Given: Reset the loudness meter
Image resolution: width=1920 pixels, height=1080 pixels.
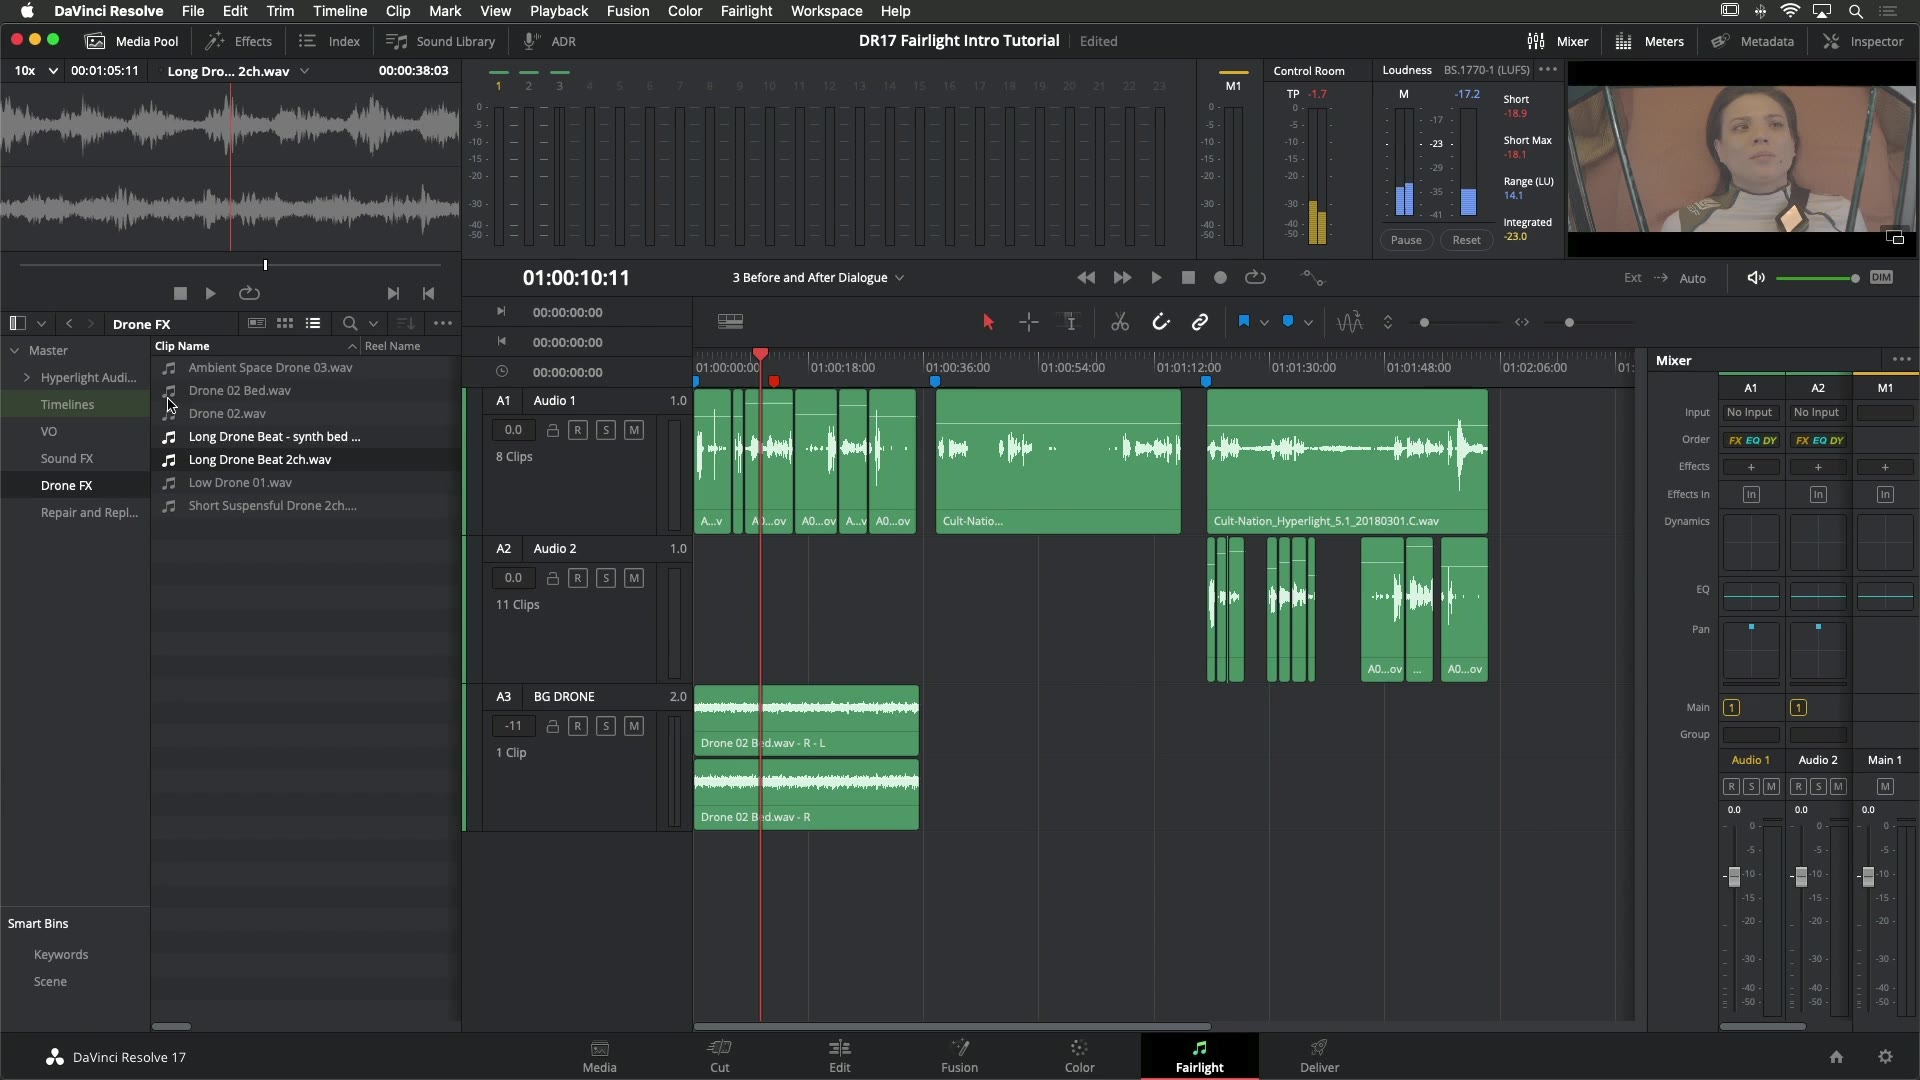Looking at the screenshot, I should [x=1466, y=240].
